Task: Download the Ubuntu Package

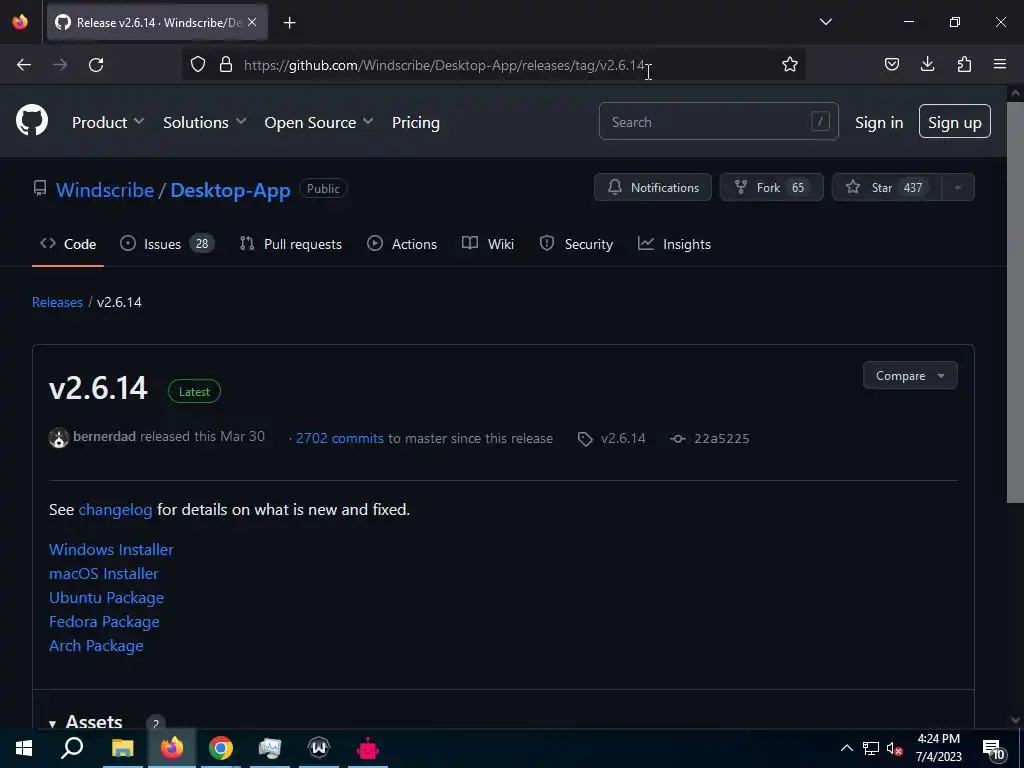Action: 106,598
